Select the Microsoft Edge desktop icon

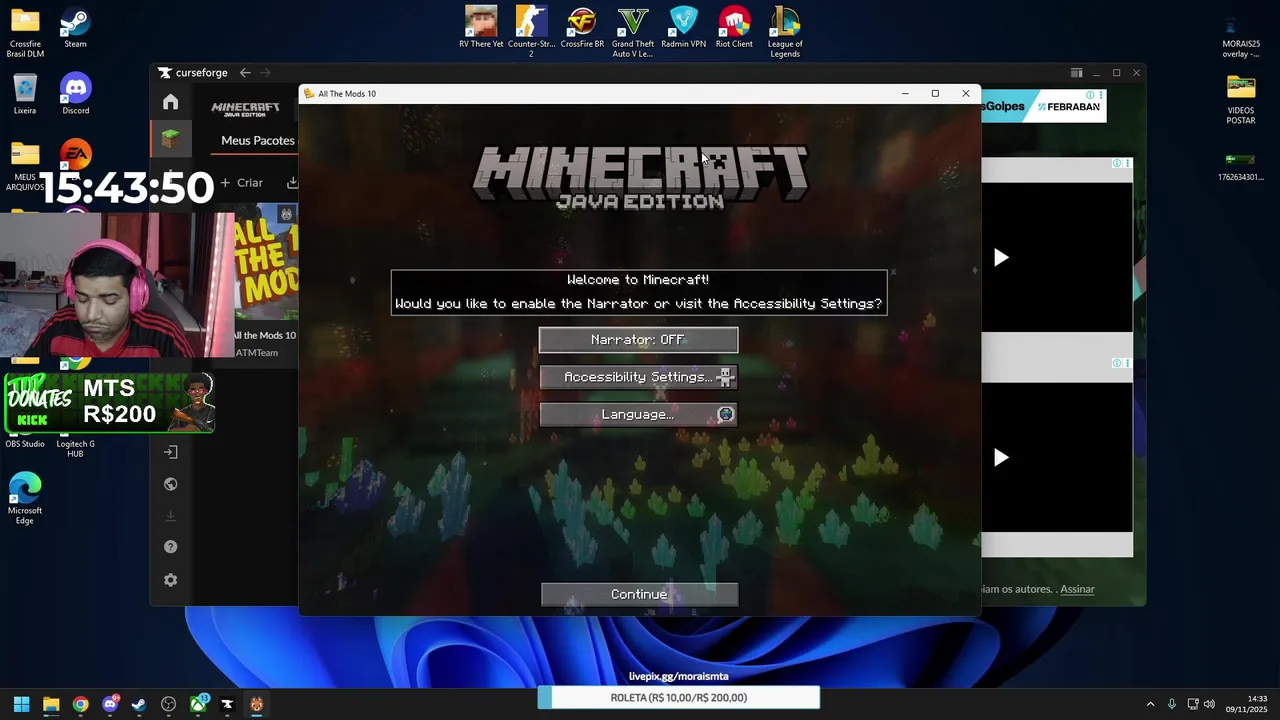click(25, 498)
